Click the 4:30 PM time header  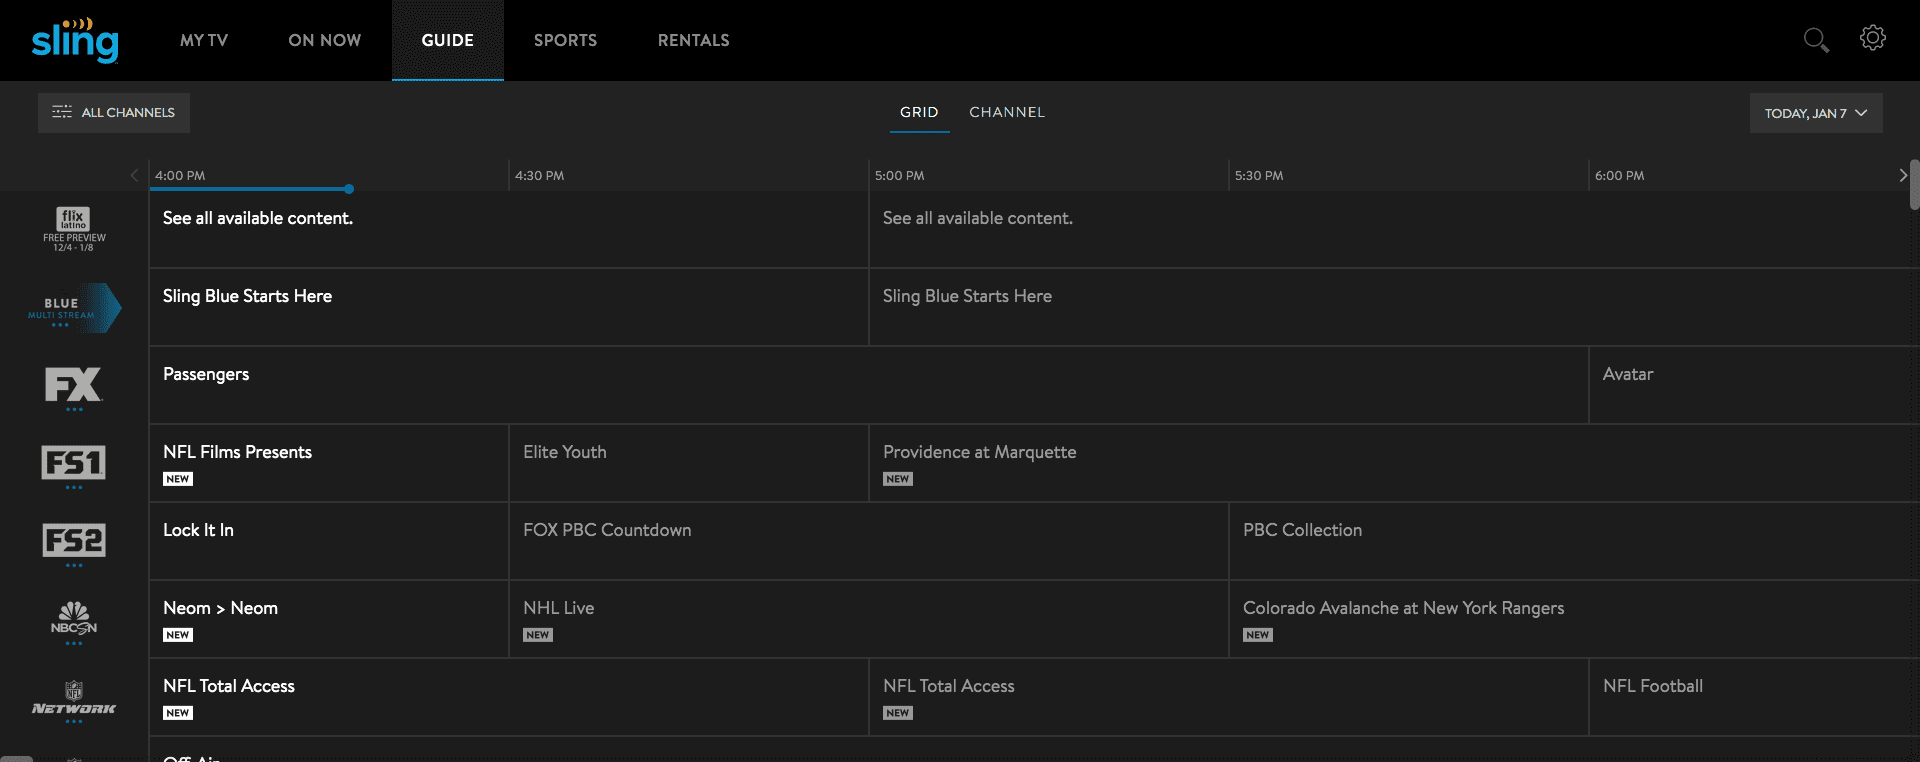[x=540, y=175]
